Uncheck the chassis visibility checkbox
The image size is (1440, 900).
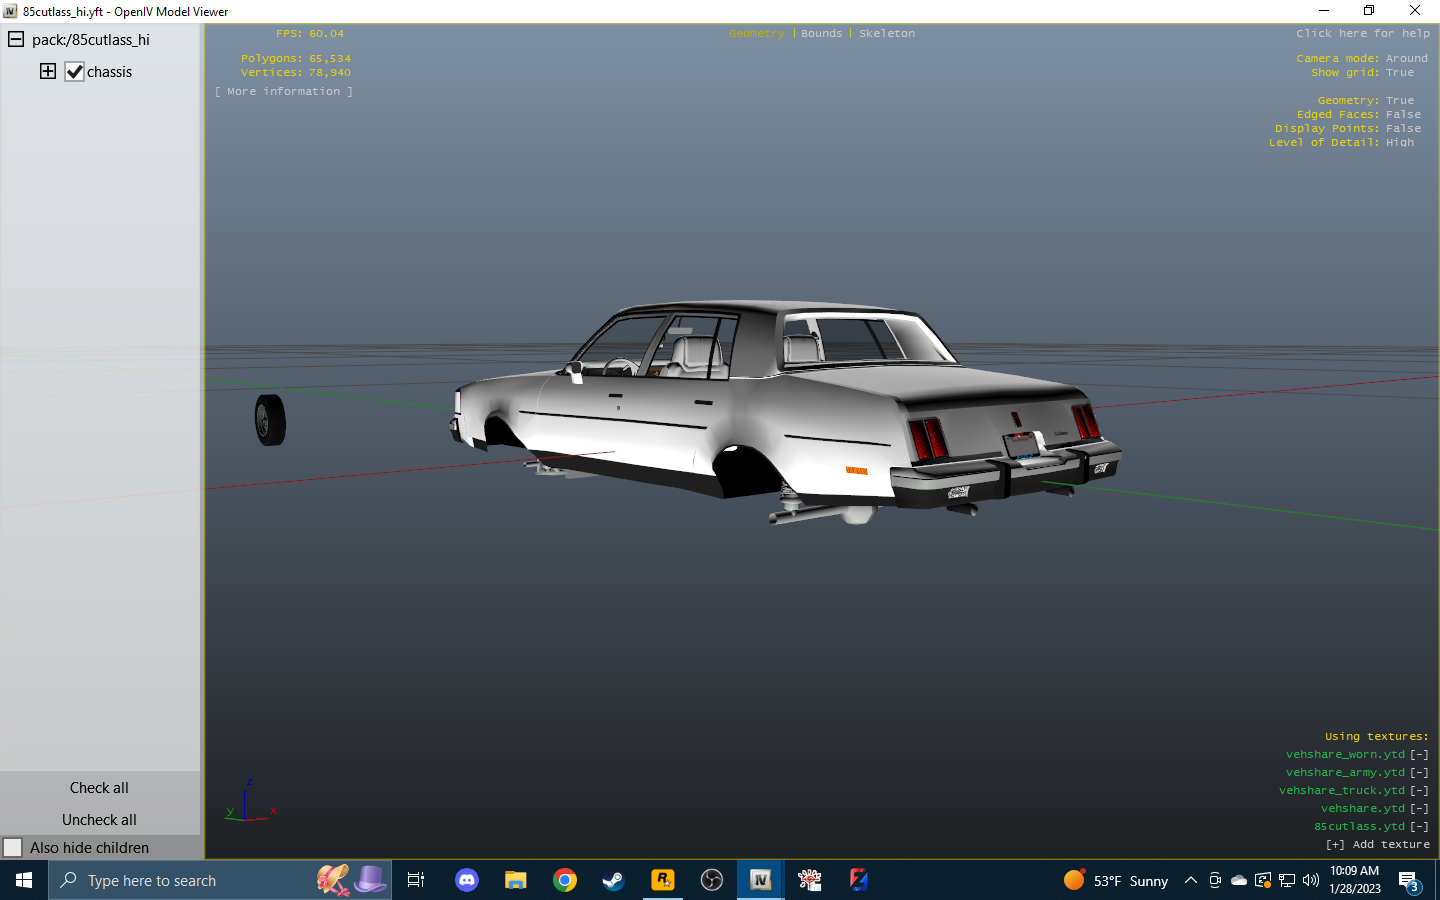75,72
